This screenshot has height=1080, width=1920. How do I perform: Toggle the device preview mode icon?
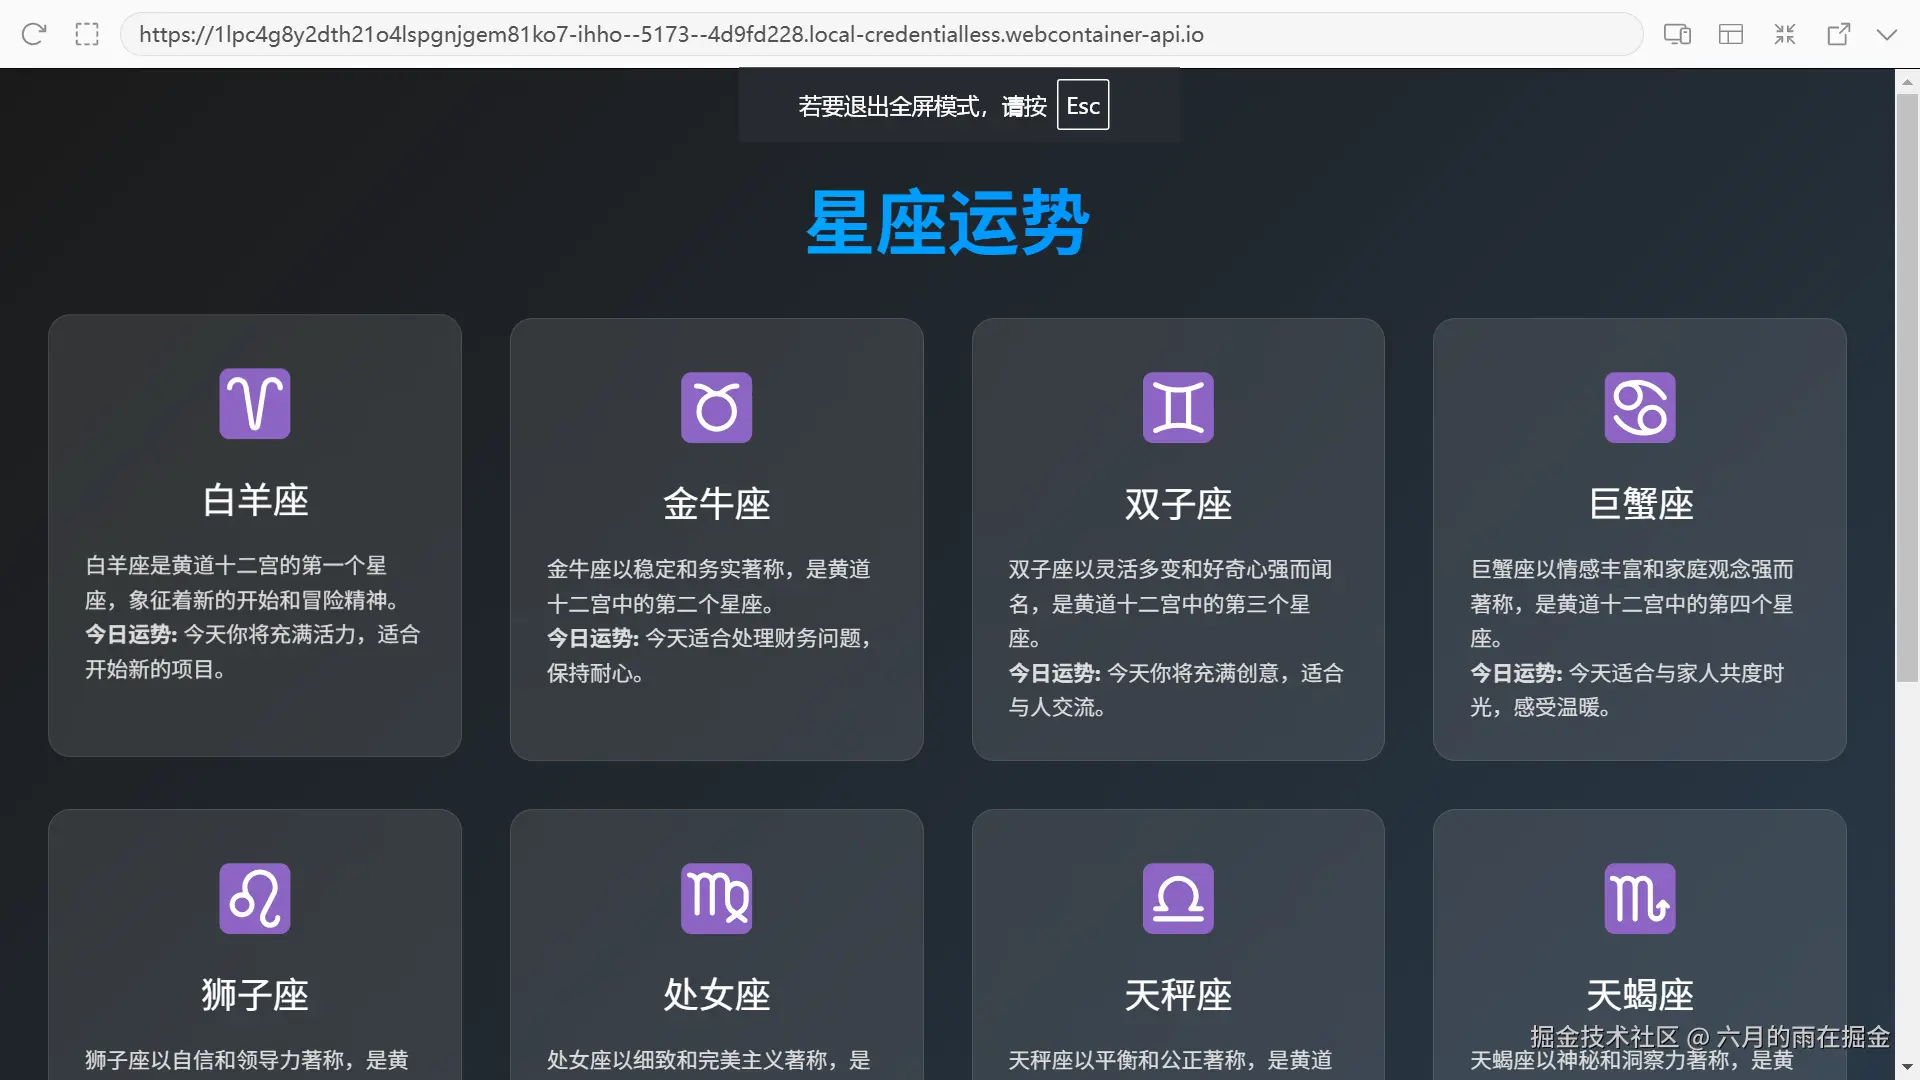tap(1677, 34)
